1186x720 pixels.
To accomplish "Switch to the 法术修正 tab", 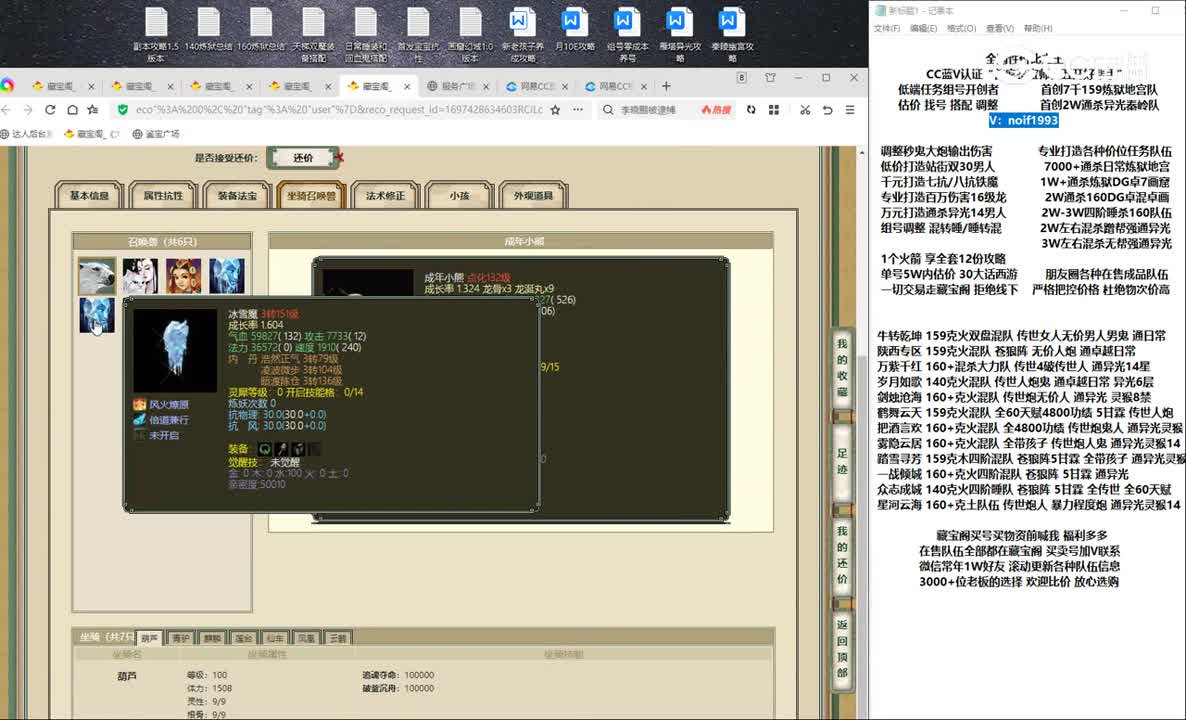I will point(386,195).
